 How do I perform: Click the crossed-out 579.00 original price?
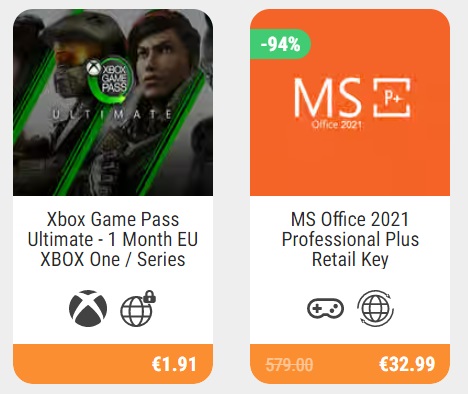pos(289,364)
